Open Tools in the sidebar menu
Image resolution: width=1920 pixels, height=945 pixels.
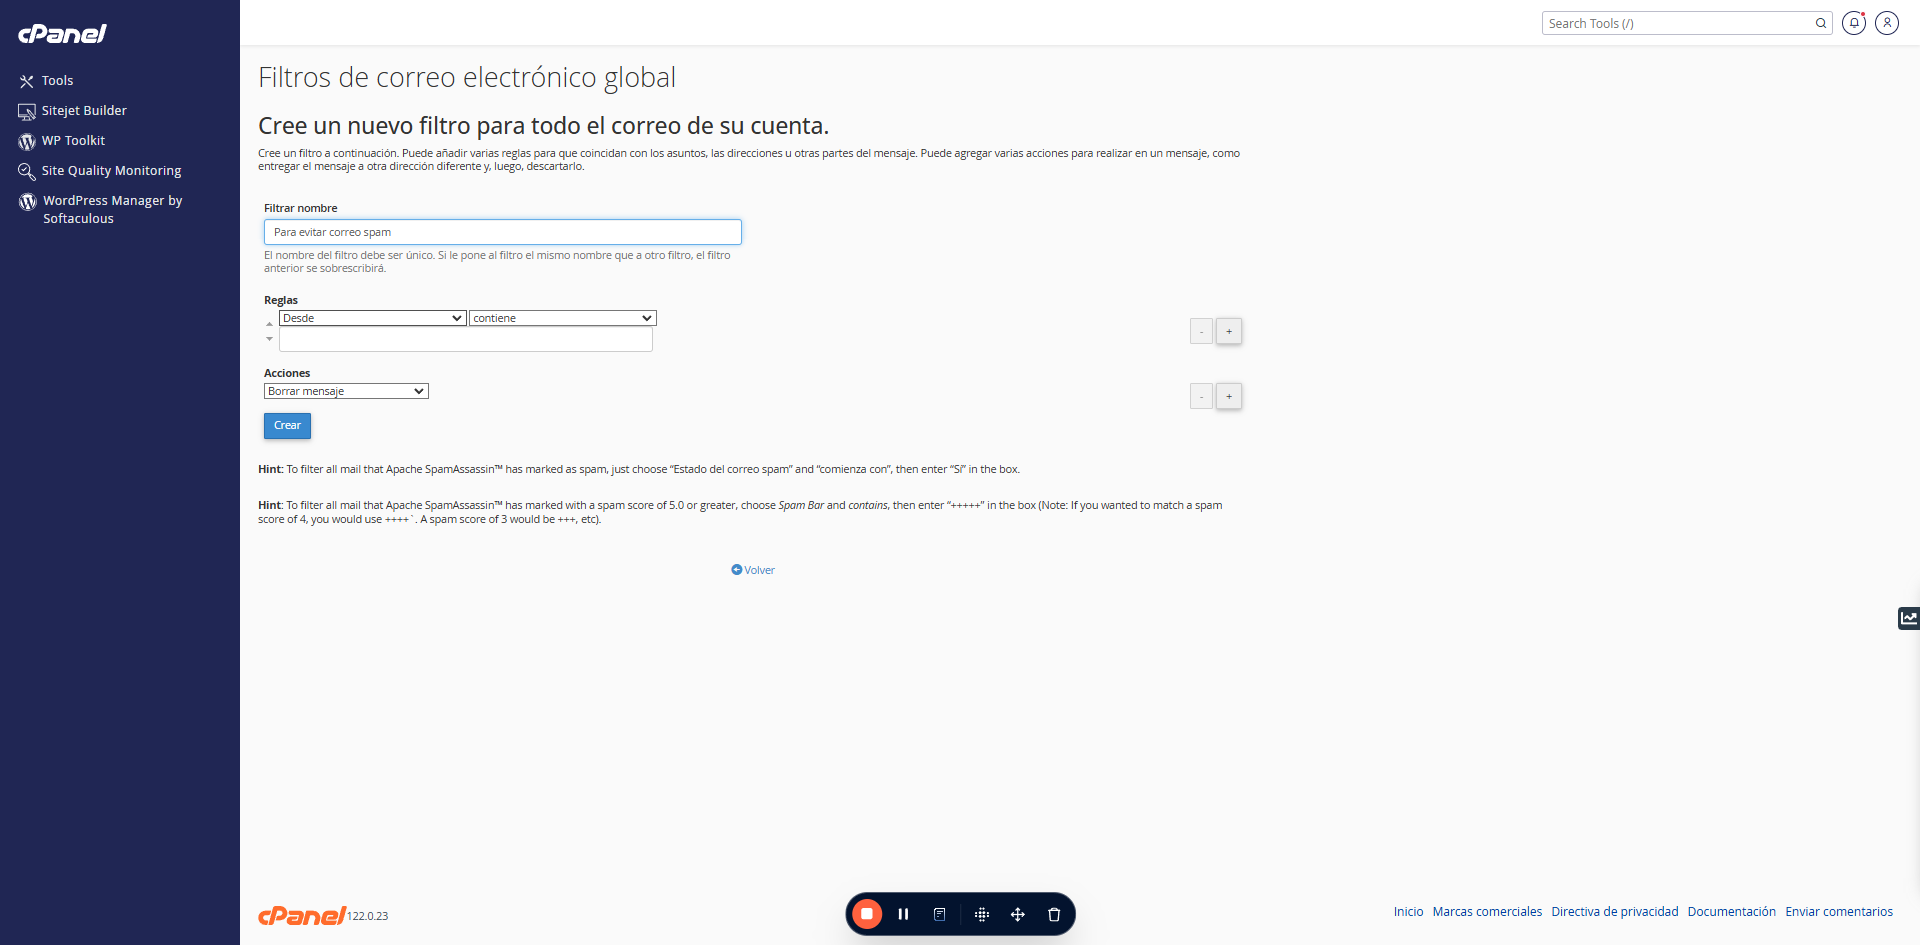[57, 81]
